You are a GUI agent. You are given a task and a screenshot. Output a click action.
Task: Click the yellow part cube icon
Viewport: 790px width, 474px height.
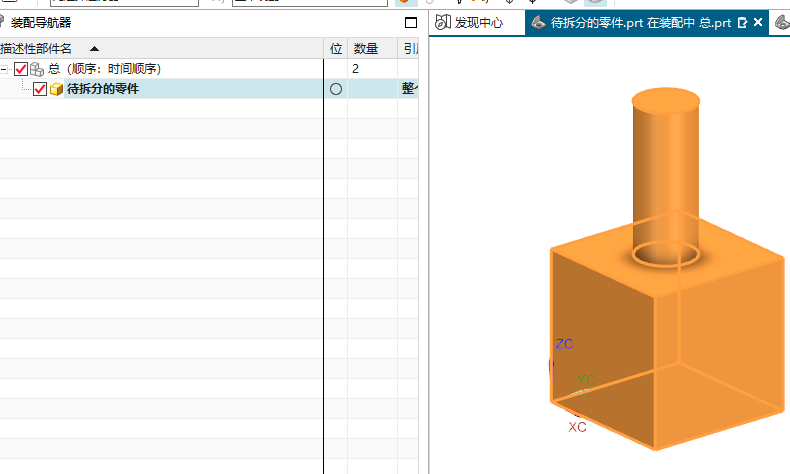point(57,89)
